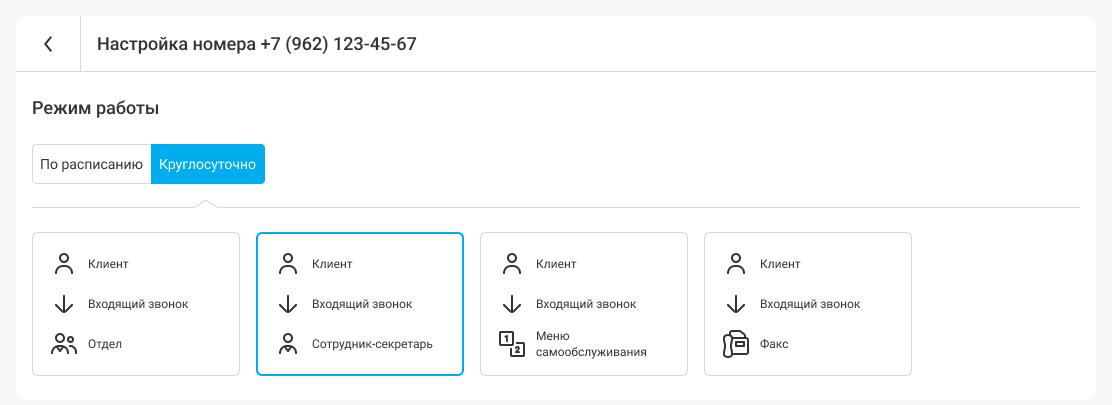Choose the Меню самообслуживания routing card

point(584,304)
